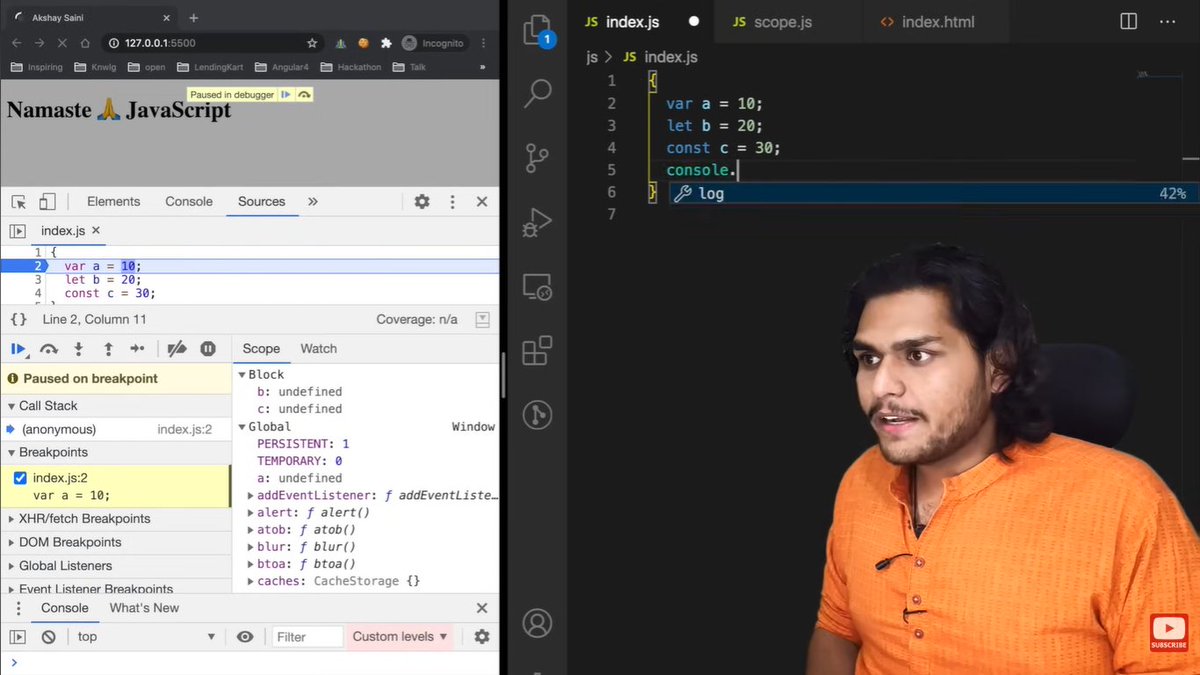Clear the console
The width and height of the screenshot is (1200, 675).
coord(48,637)
